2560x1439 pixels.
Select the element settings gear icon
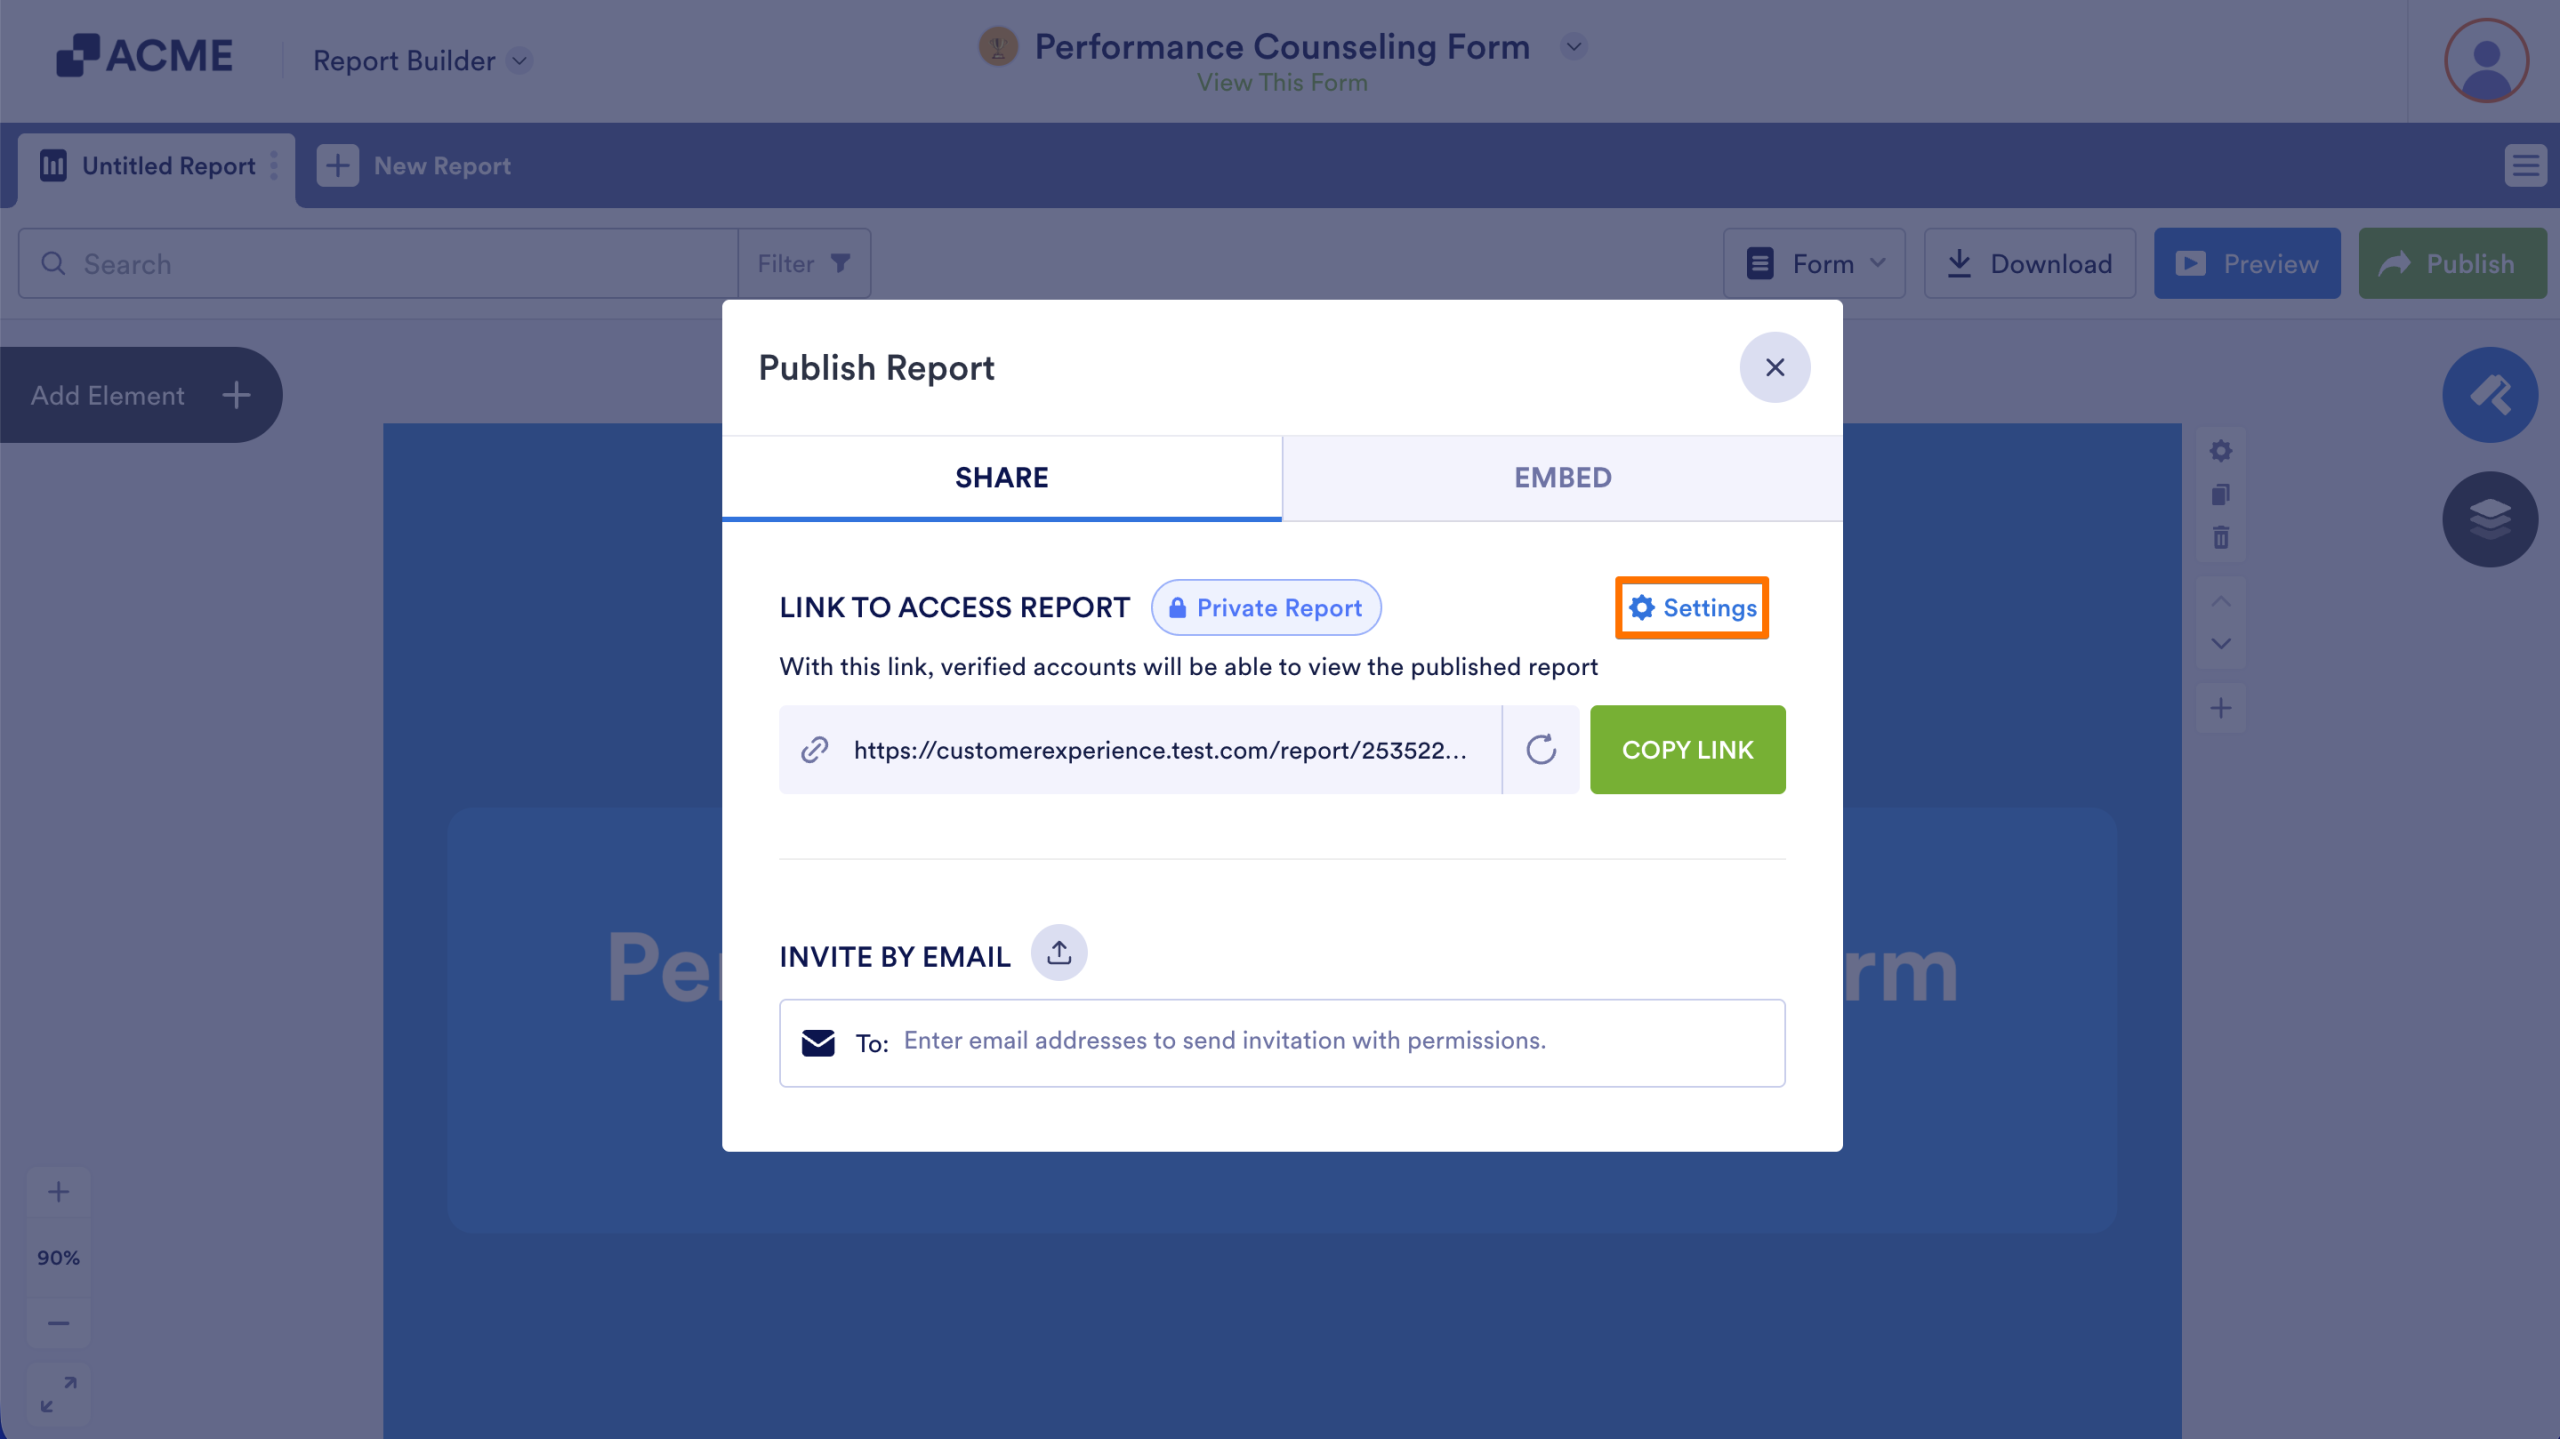click(2221, 451)
